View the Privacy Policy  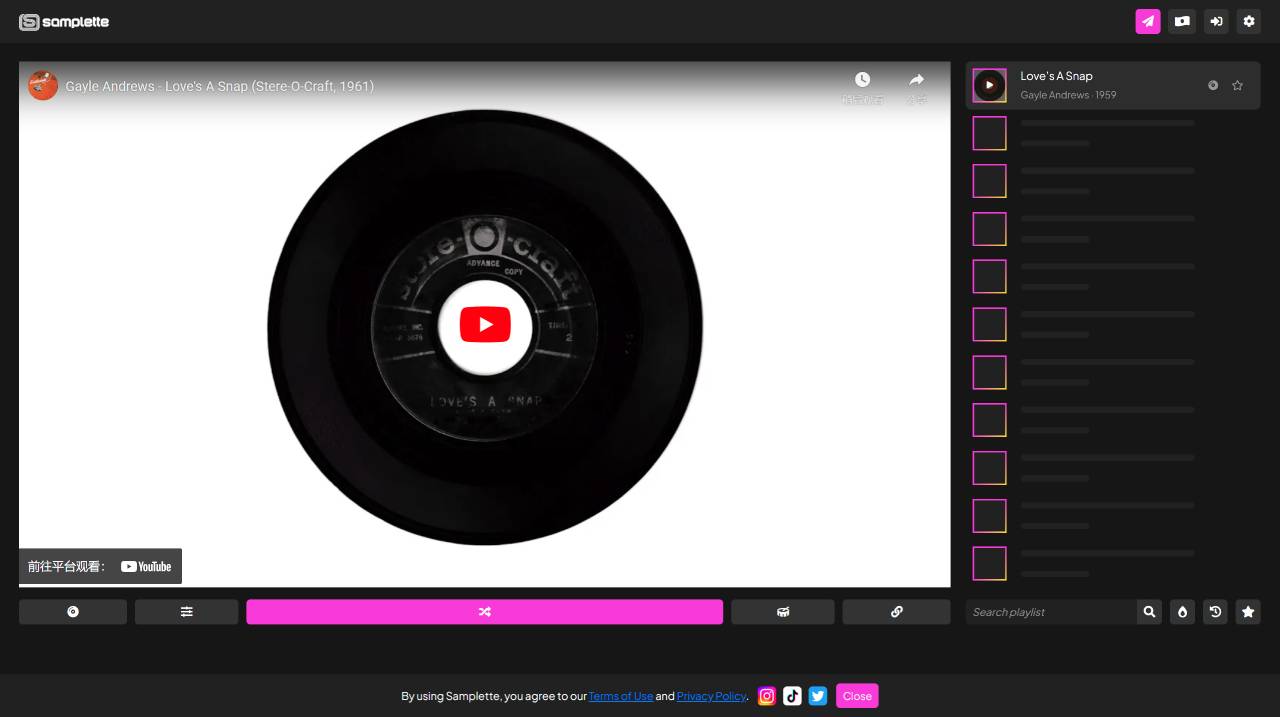[711, 696]
